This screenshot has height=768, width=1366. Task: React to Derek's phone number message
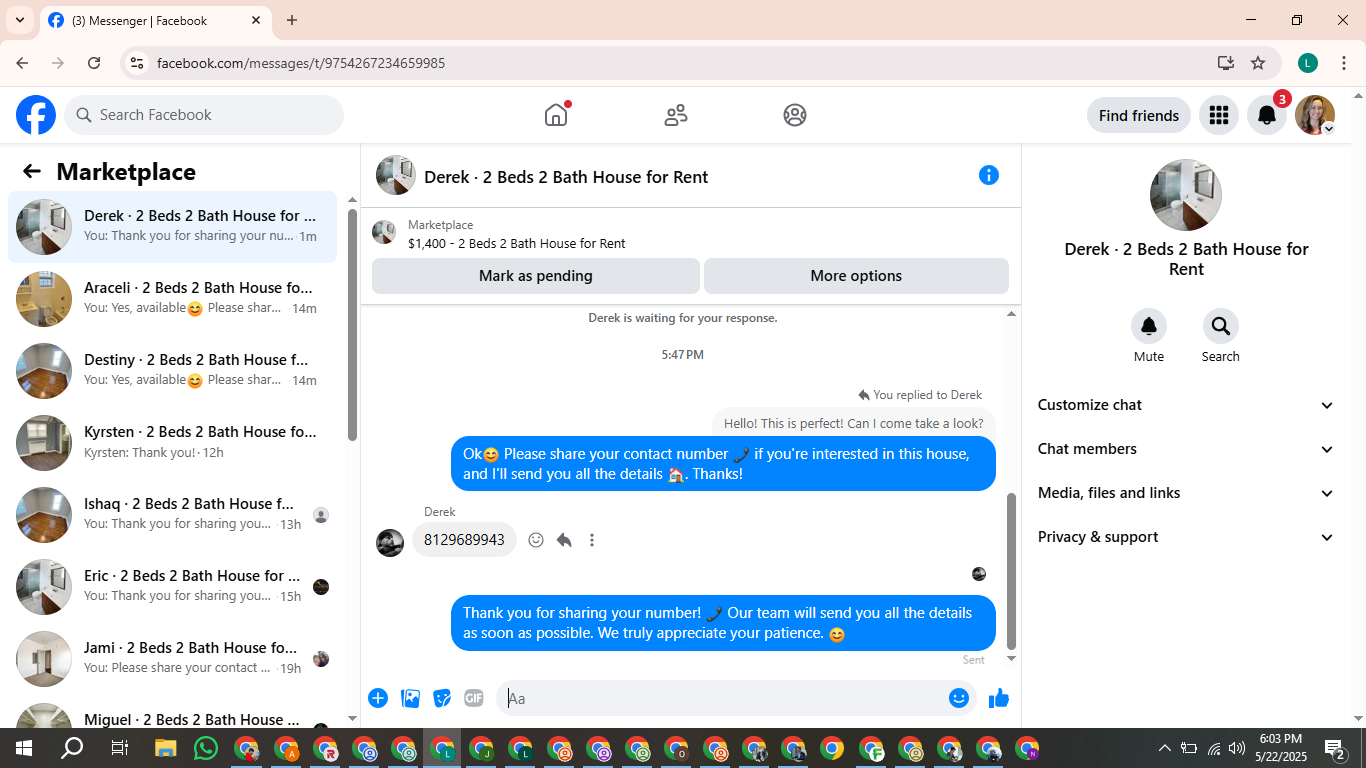tap(536, 540)
